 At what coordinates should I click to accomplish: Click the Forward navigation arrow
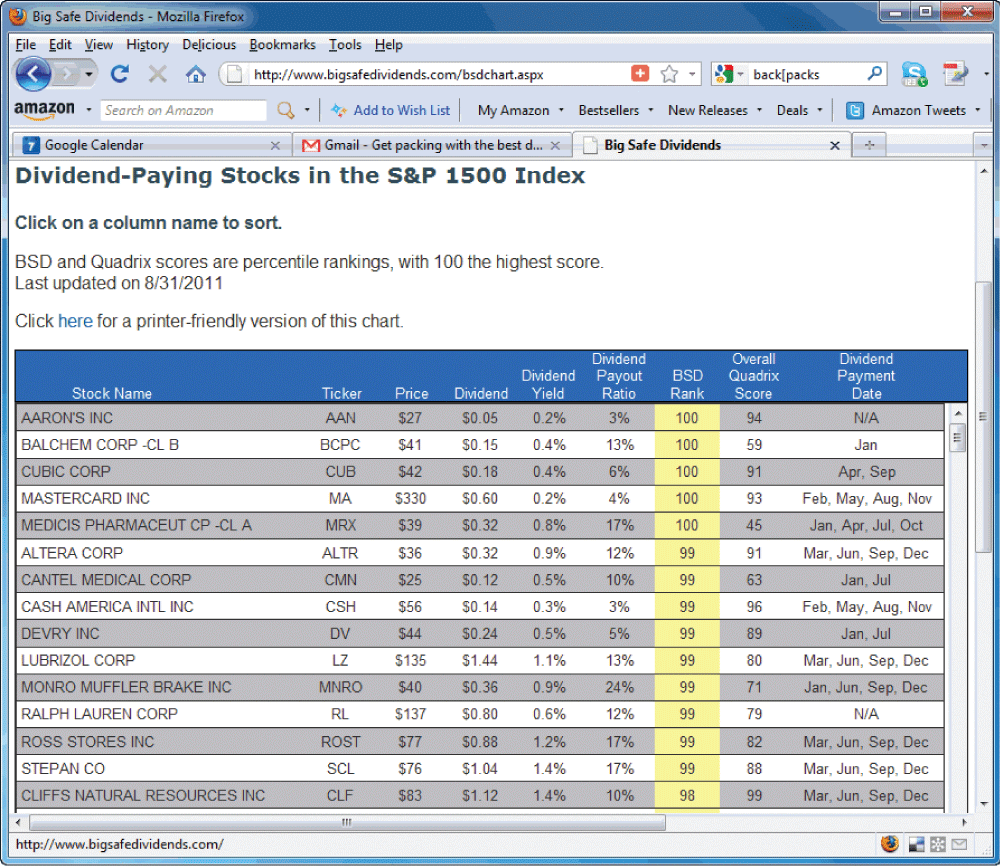pyautogui.click(x=66, y=75)
